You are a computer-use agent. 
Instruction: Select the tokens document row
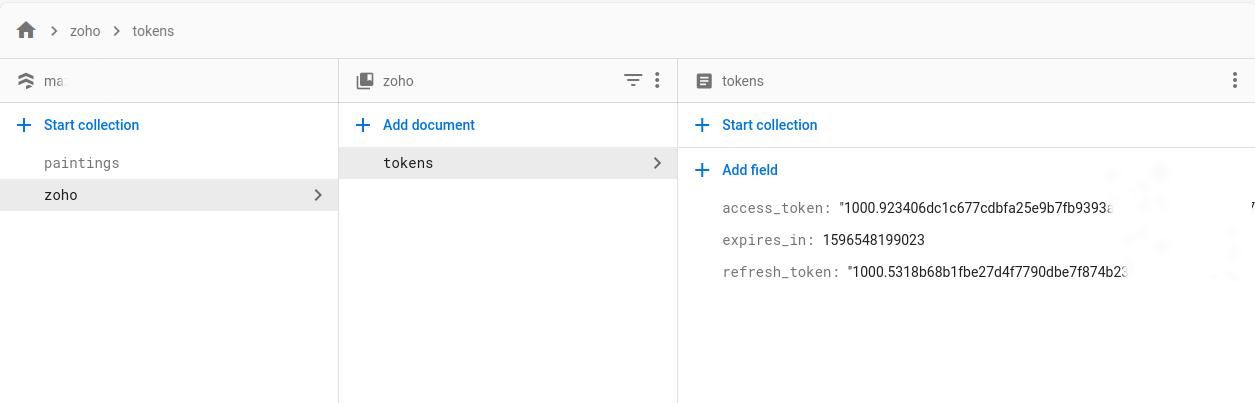click(508, 163)
